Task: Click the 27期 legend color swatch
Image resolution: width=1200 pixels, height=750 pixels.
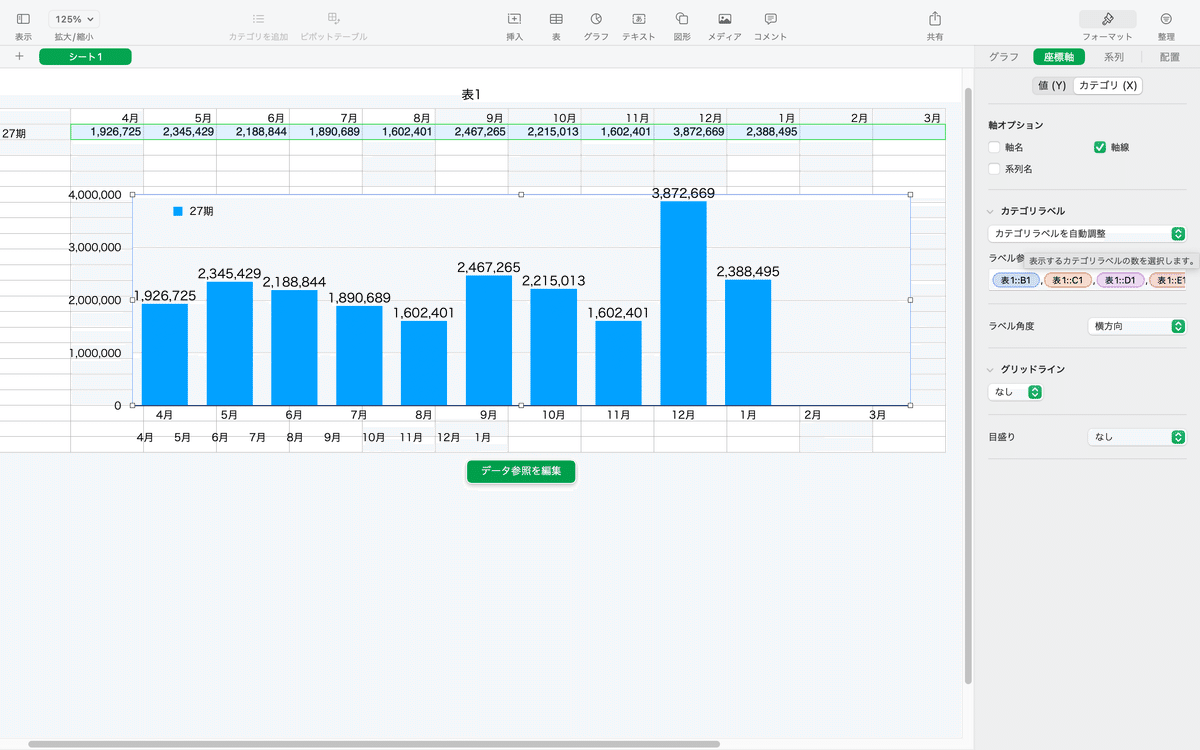Action: 178,211
